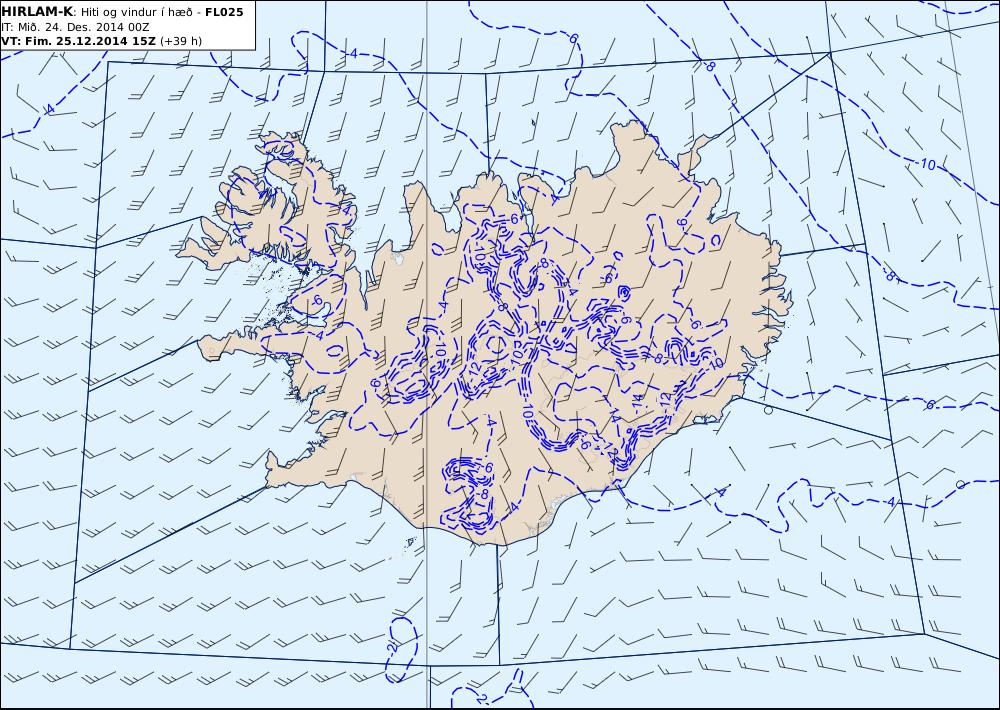Screen dimensions: 1000x710
Task: Click the HIRLAM-K model name in title box
Action: click(37, 11)
